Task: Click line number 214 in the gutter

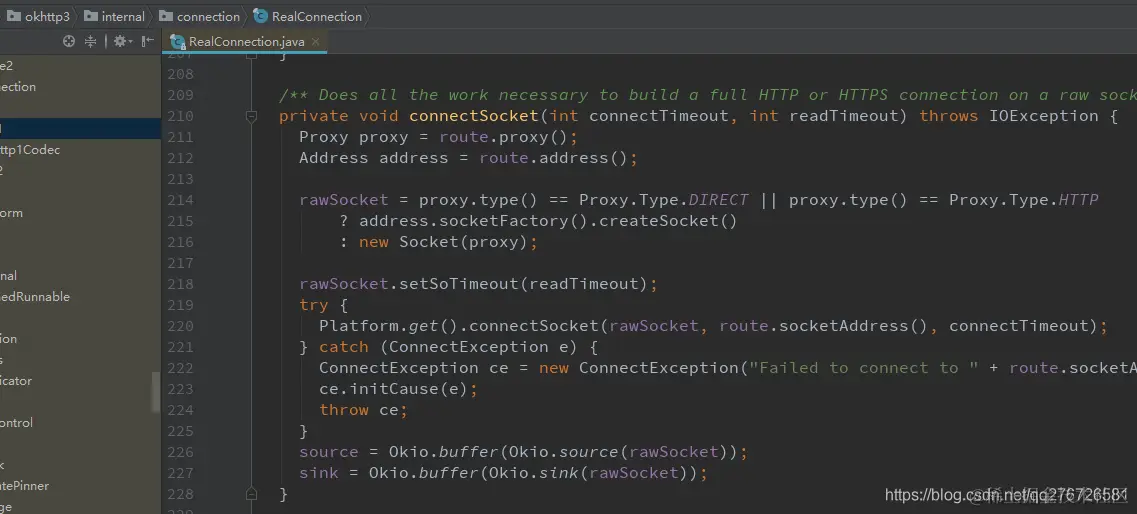Action: pos(180,200)
